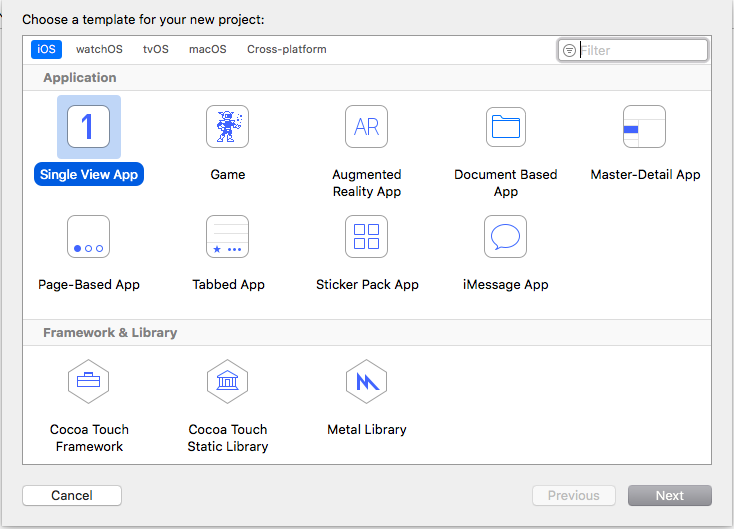Select the Master-Detail App template icon
Screen dimensions: 734x529
coord(645,126)
